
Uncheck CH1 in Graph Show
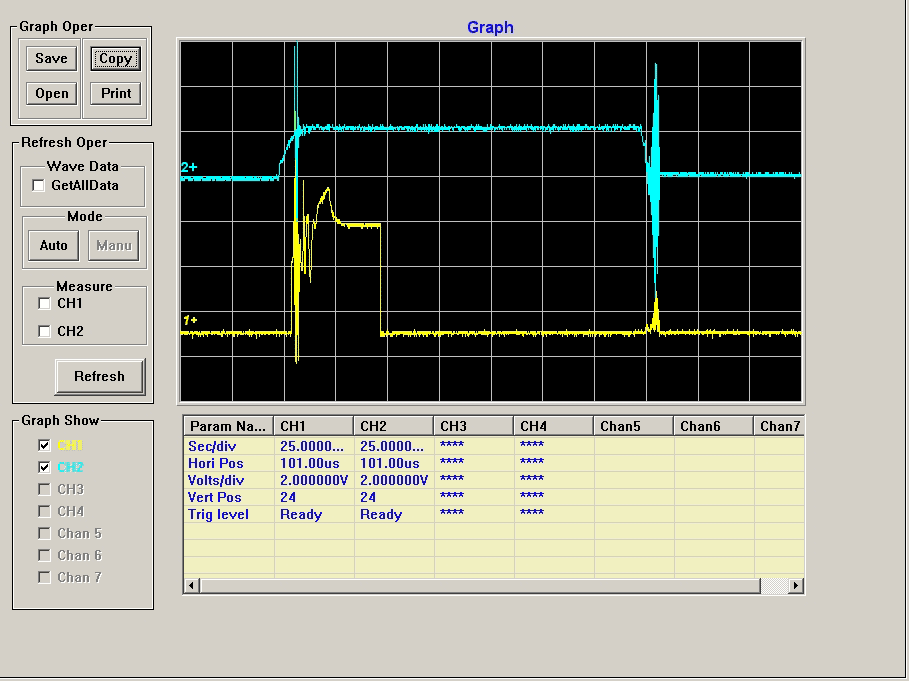(44, 445)
